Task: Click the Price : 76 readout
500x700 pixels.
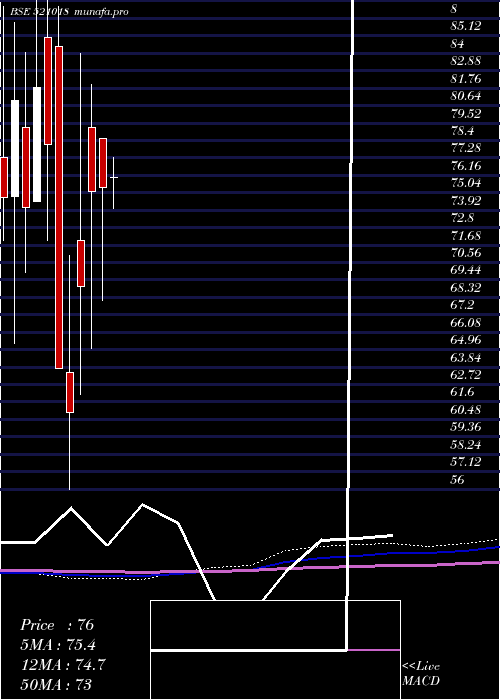Action: (x=57, y=625)
